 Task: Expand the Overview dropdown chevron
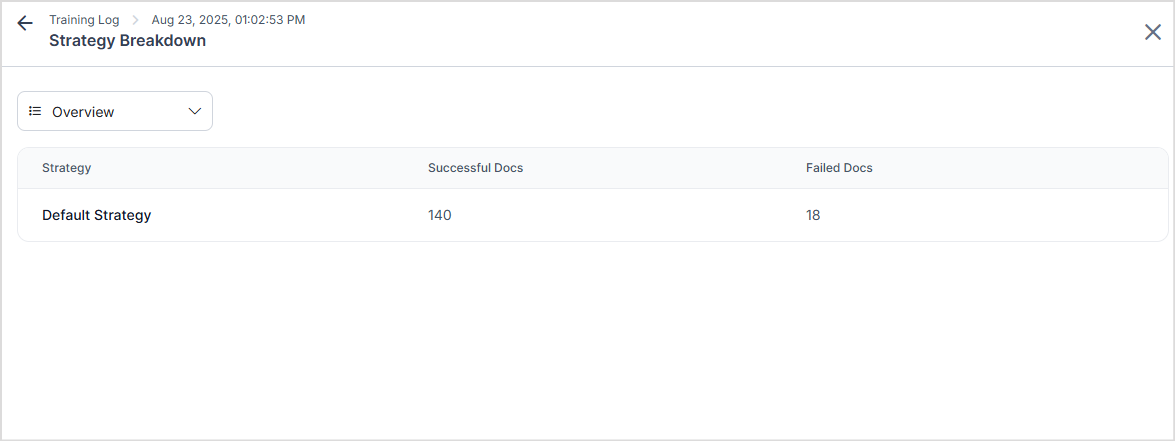point(195,111)
